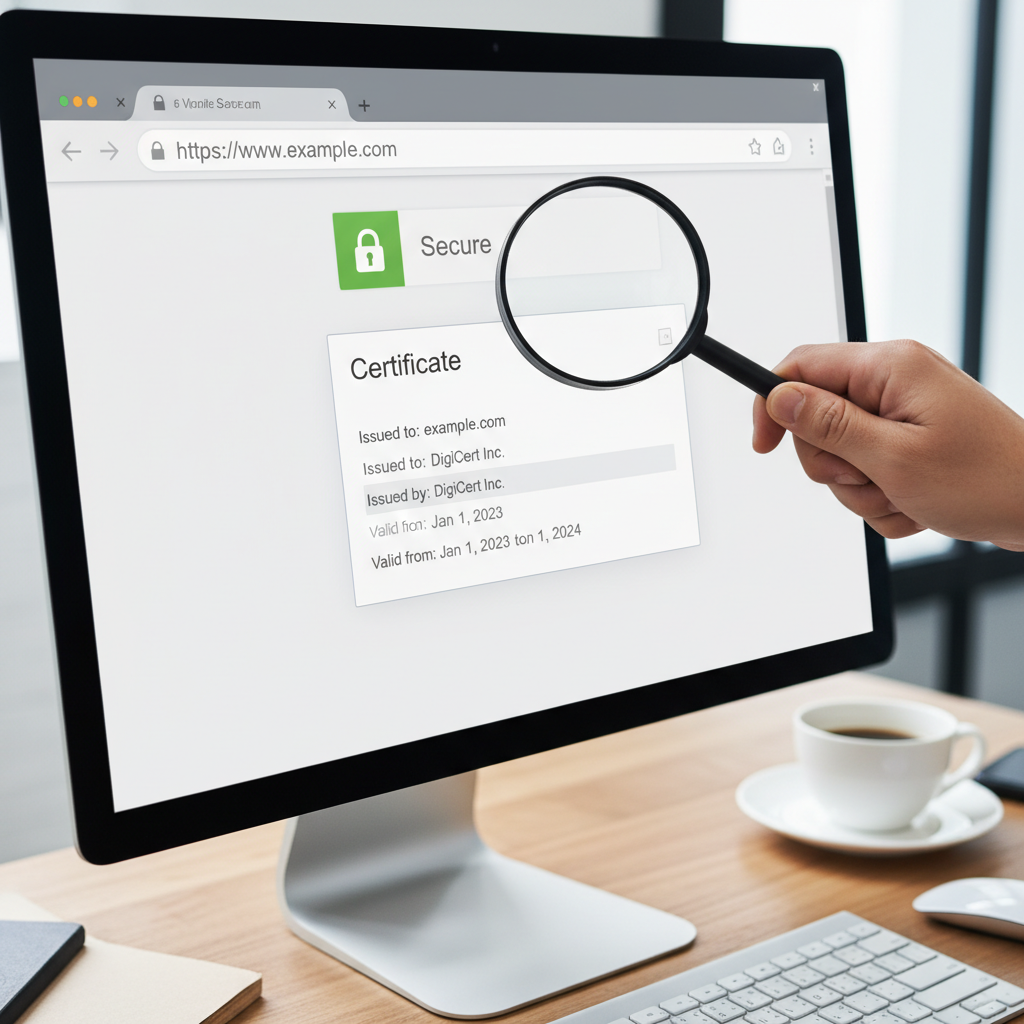
Task: Click the forward navigation arrow
Action: 109,150
